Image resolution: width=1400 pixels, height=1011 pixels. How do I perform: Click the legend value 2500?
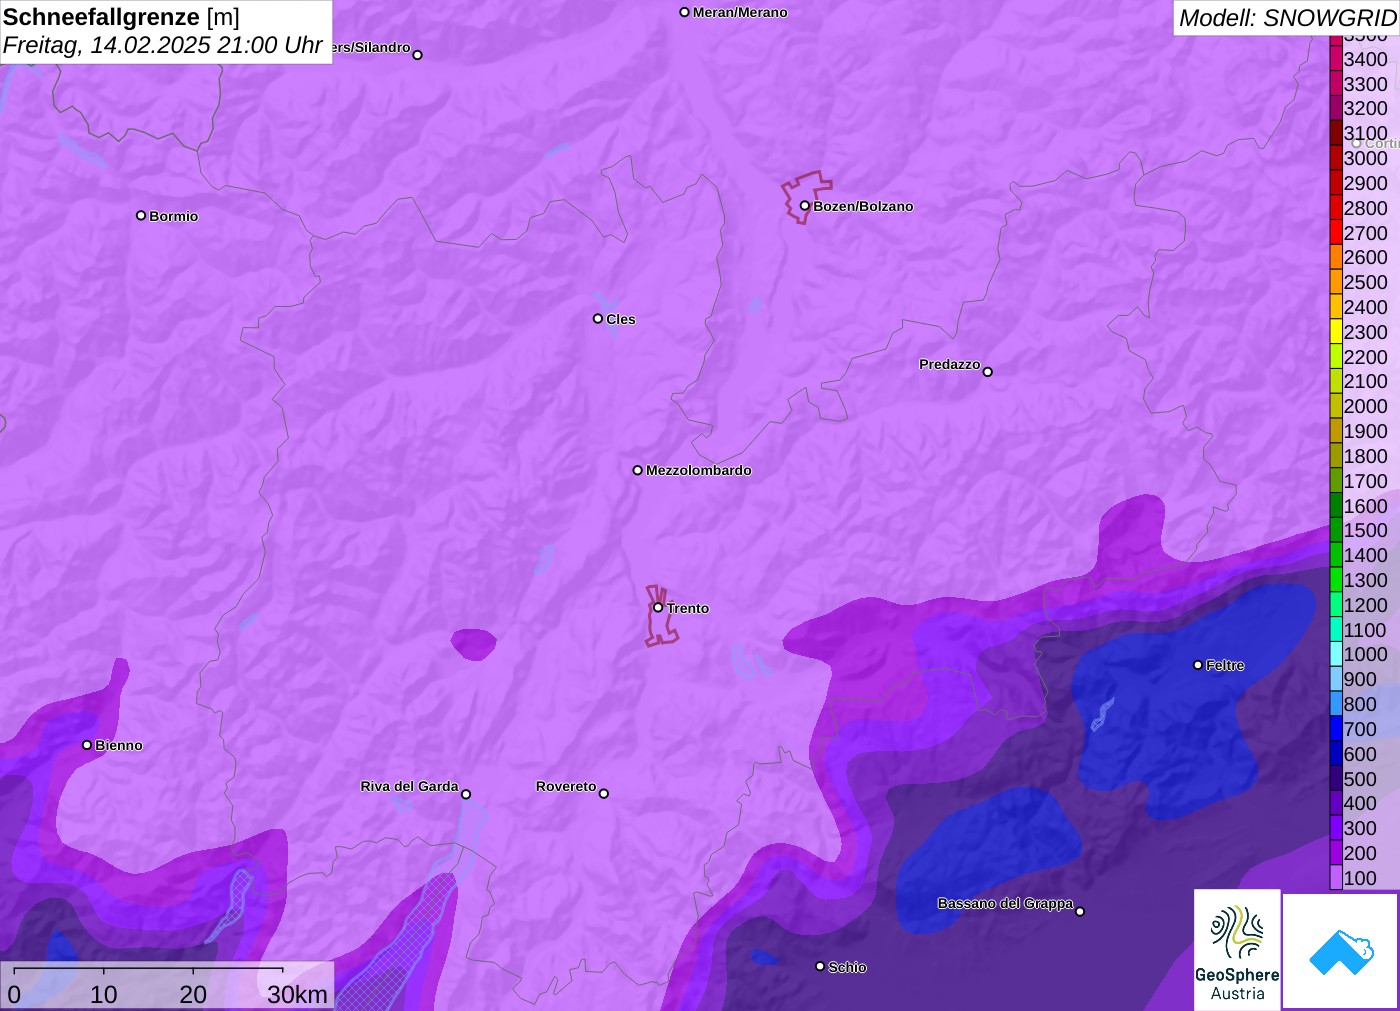tap(1365, 282)
